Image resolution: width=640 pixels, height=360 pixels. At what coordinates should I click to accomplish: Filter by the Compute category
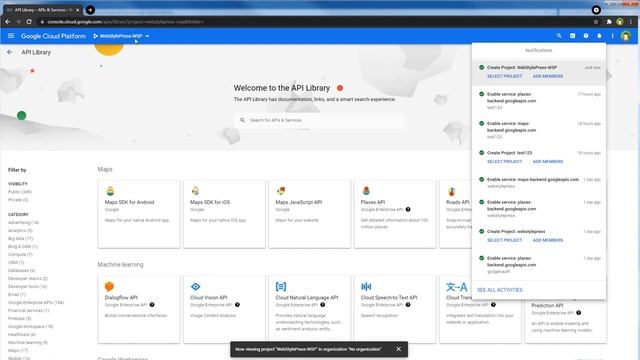click(20, 254)
